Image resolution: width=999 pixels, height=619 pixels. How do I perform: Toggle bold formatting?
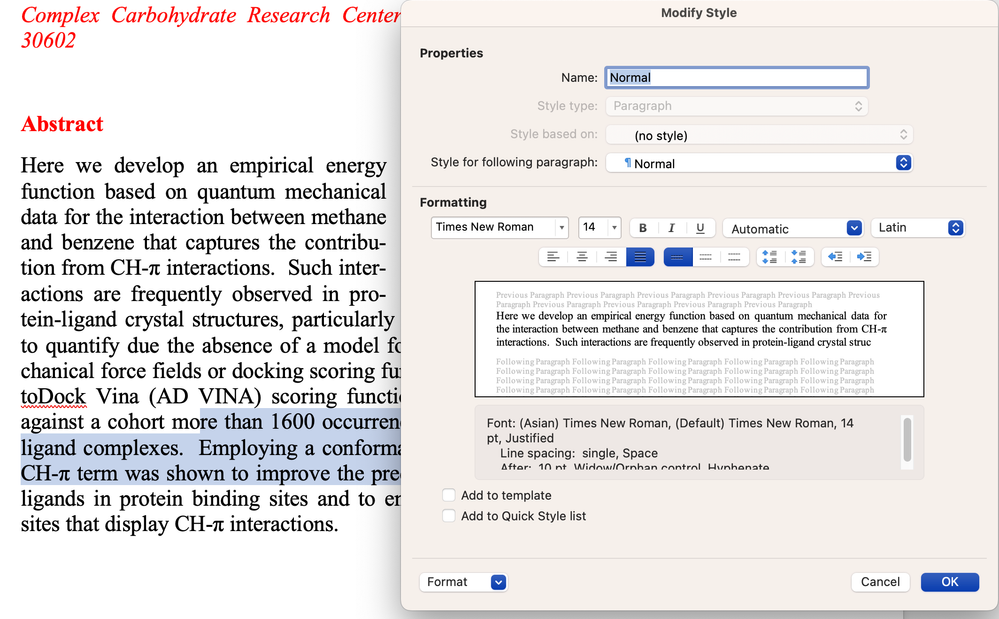tap(642, 227)
